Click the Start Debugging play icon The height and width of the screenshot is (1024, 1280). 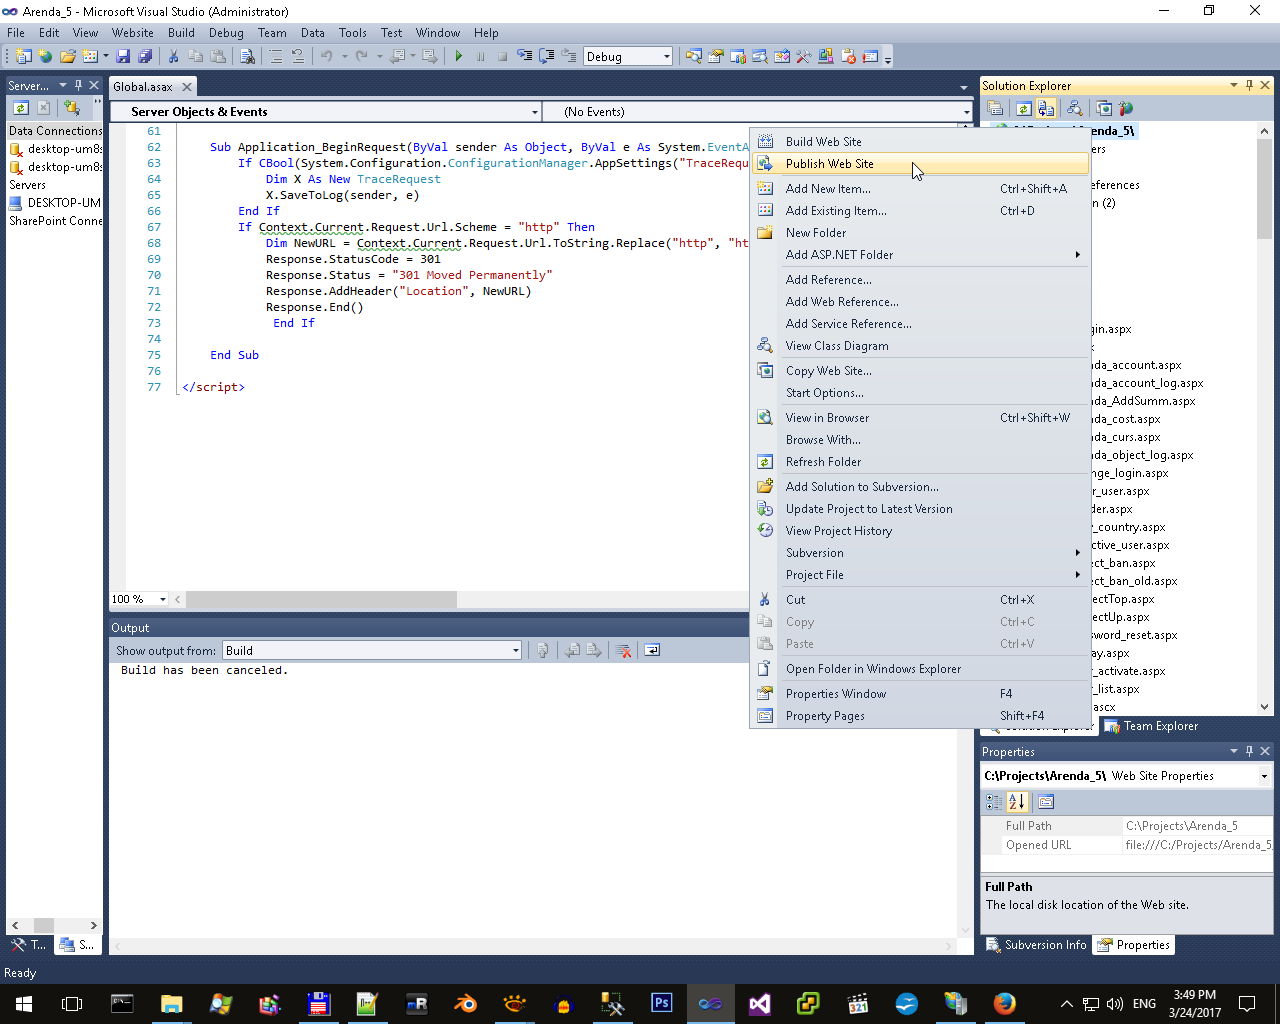pos(459,57)
